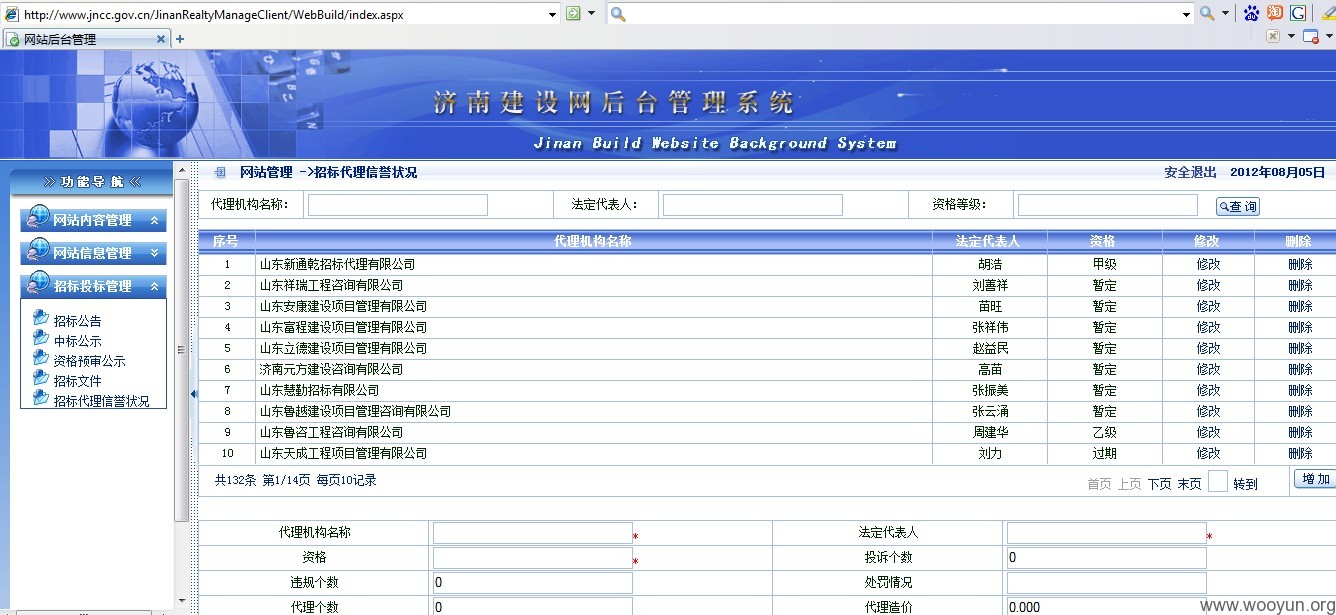Click the Baidu paw search icon
The image size is (1336, 615).
(x=1252, y=13)
